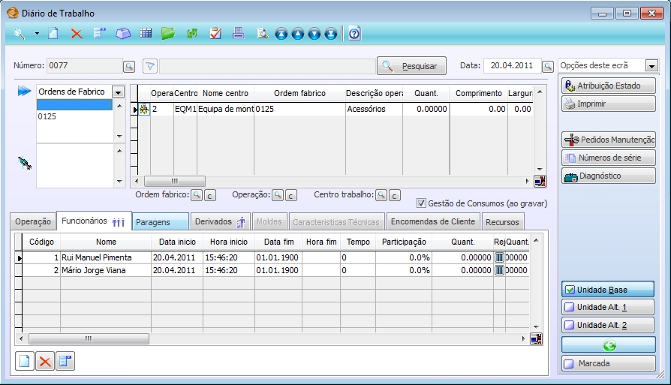Click the green refresh blocks toolbar icon

(192, 33)
